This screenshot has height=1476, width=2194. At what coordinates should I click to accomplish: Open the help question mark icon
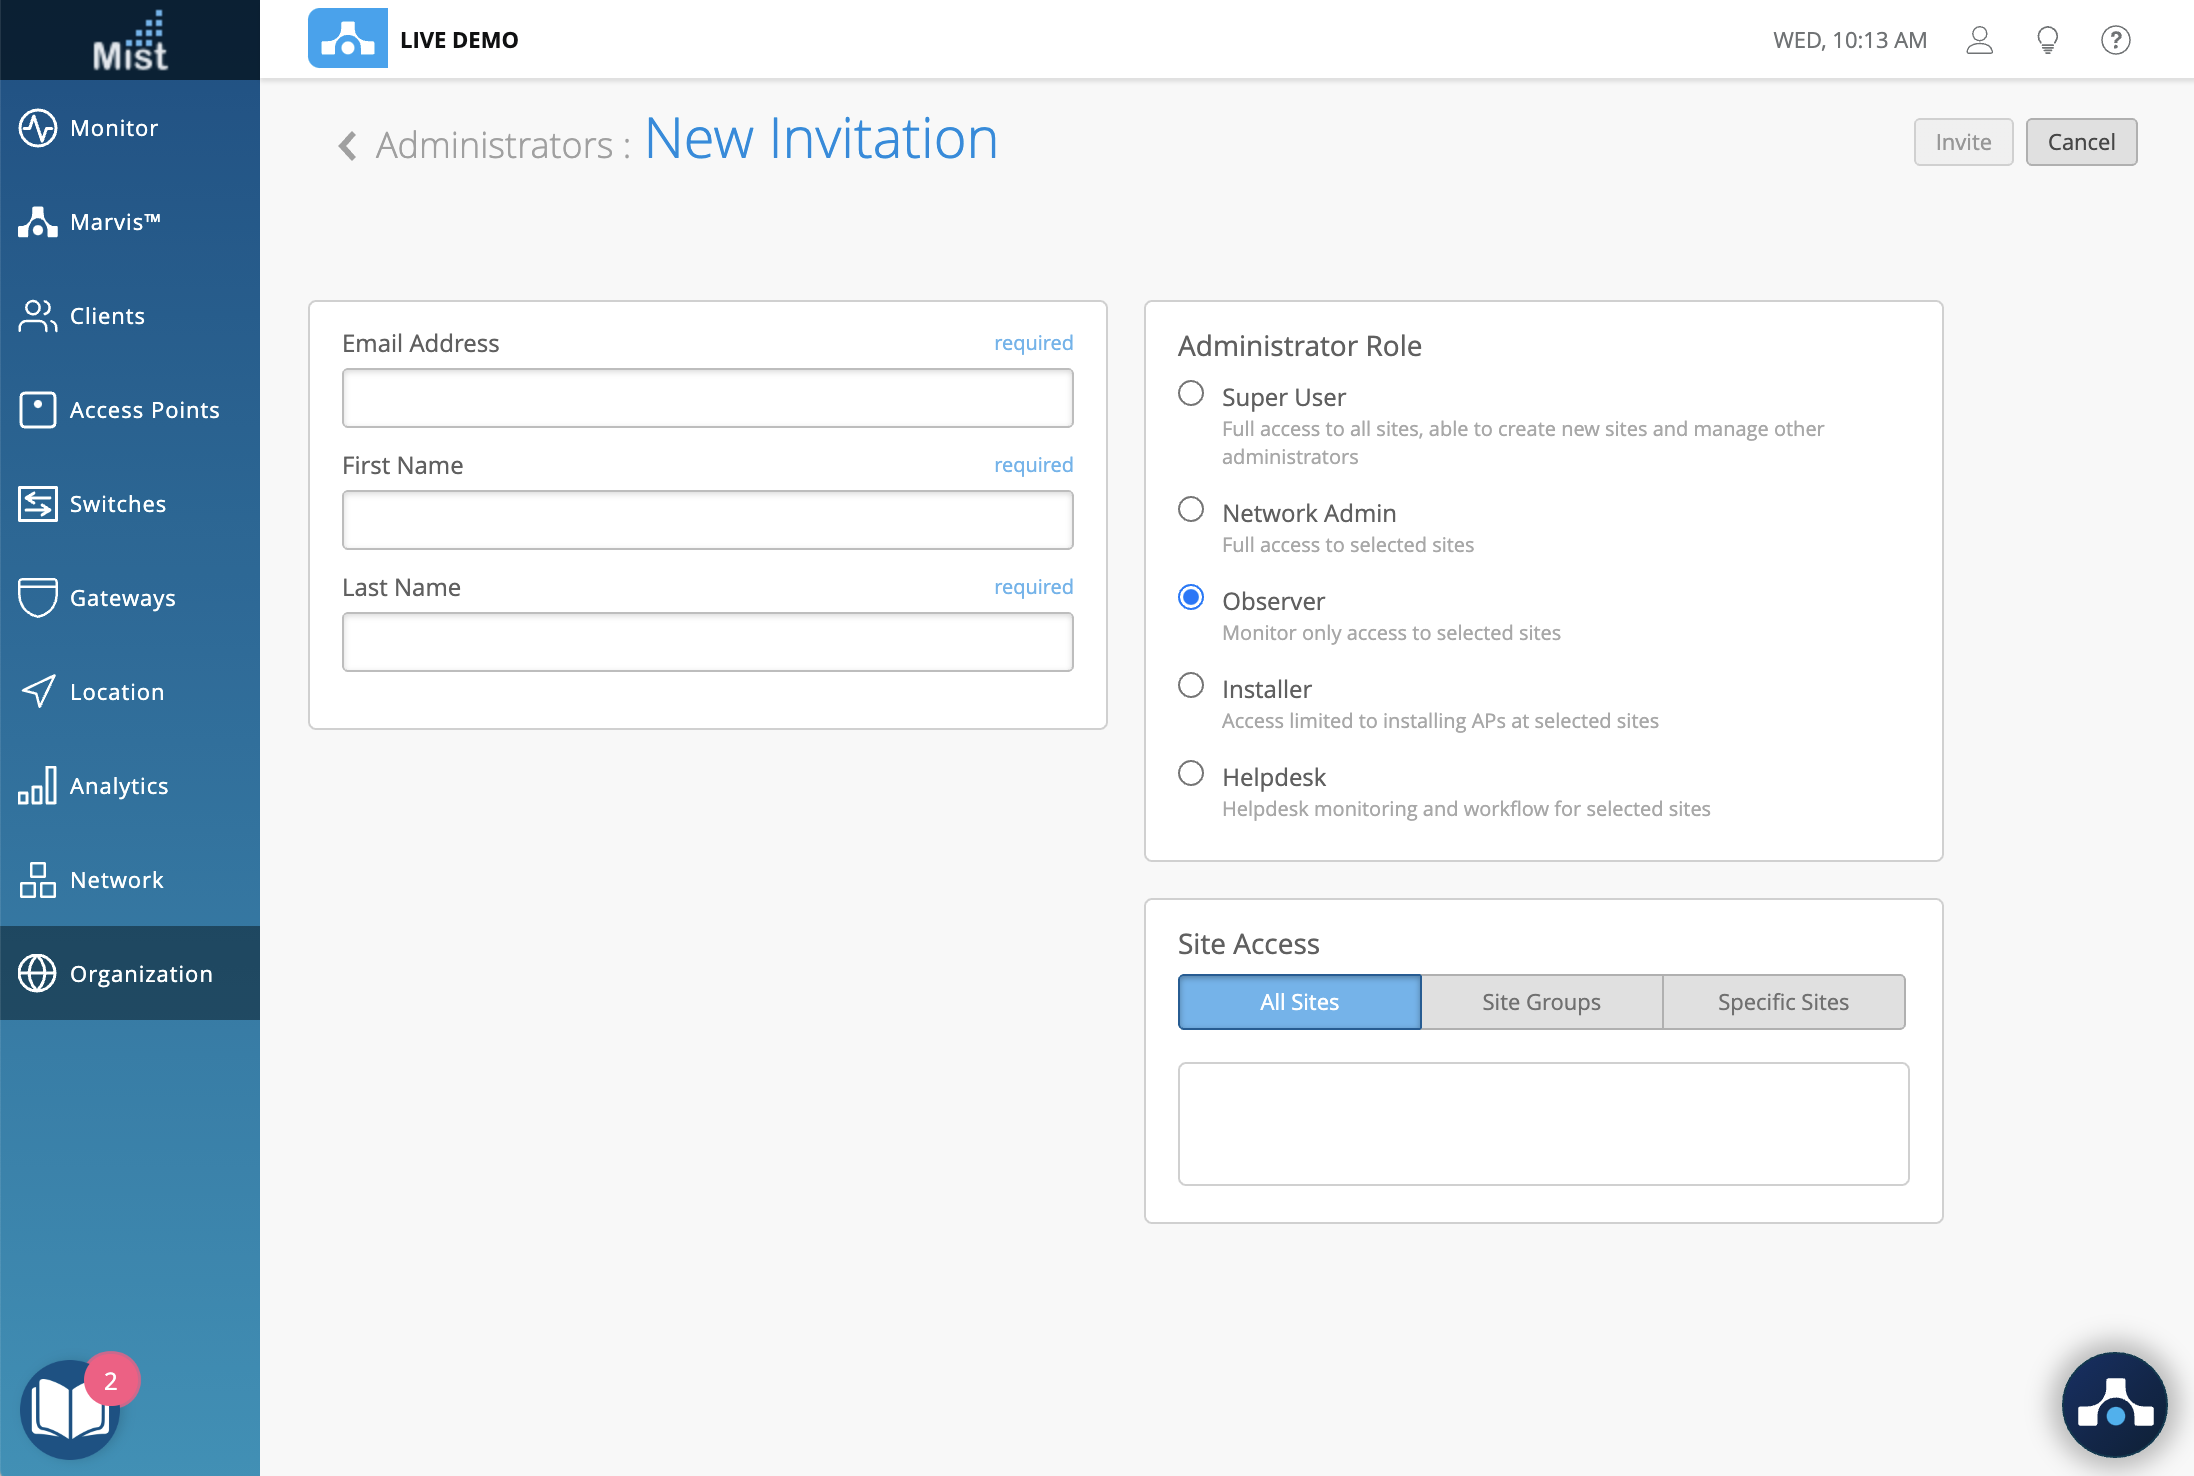2115,40
